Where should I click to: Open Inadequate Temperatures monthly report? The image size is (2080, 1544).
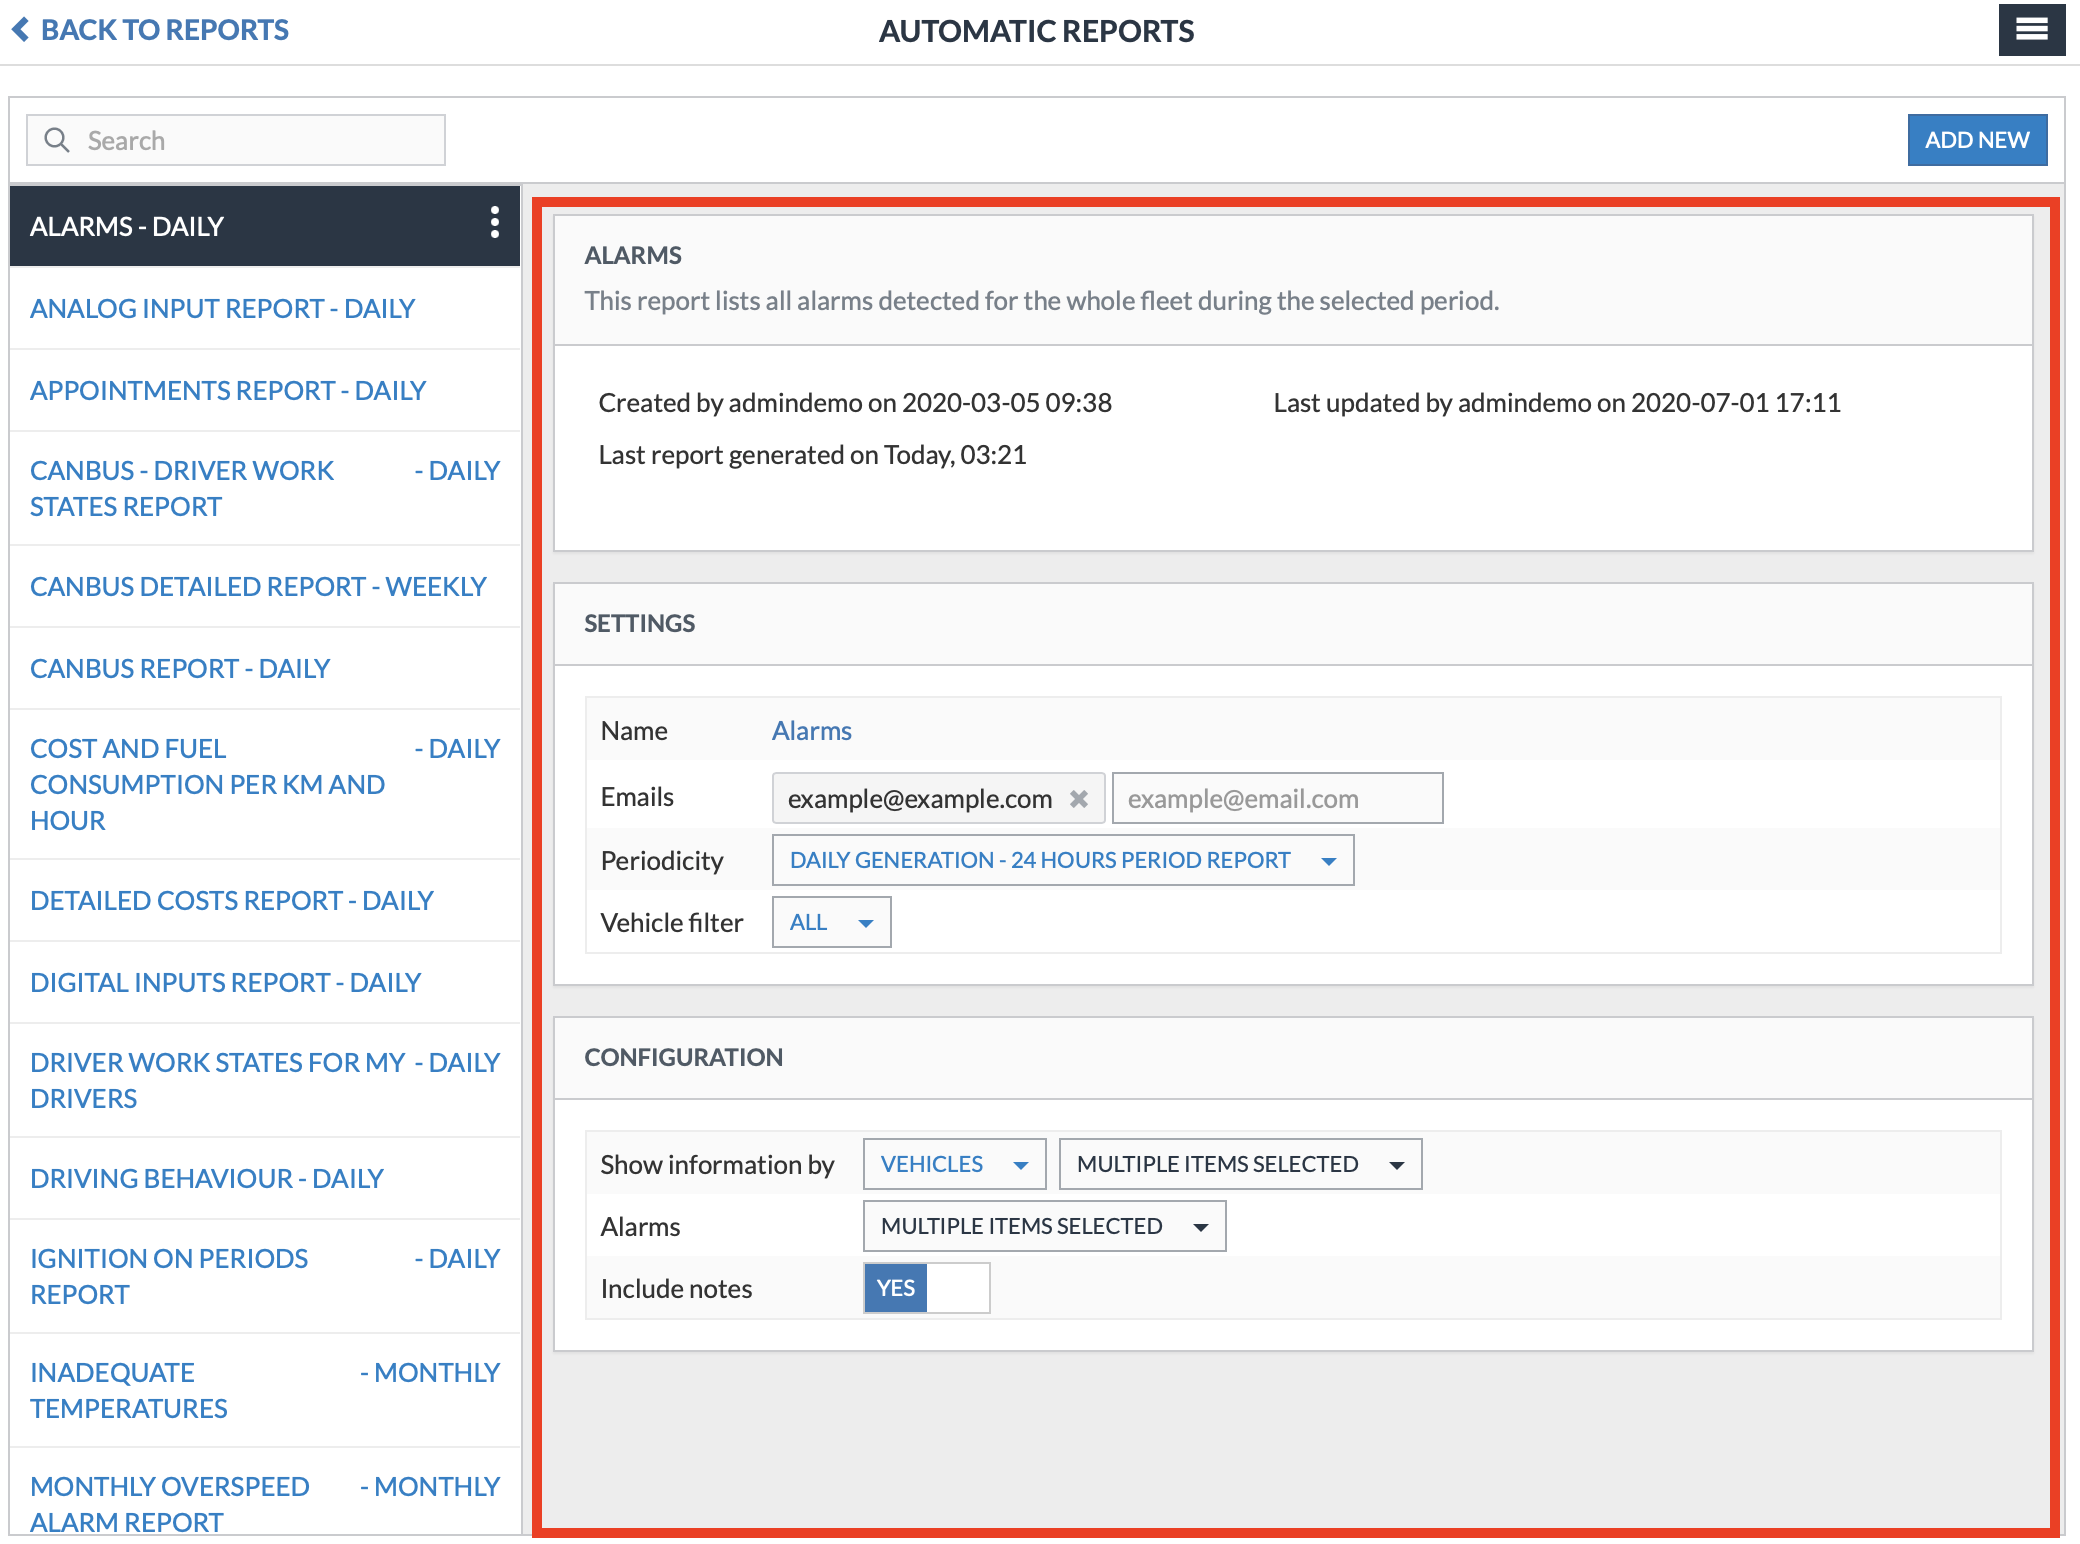click(265, 1390)
